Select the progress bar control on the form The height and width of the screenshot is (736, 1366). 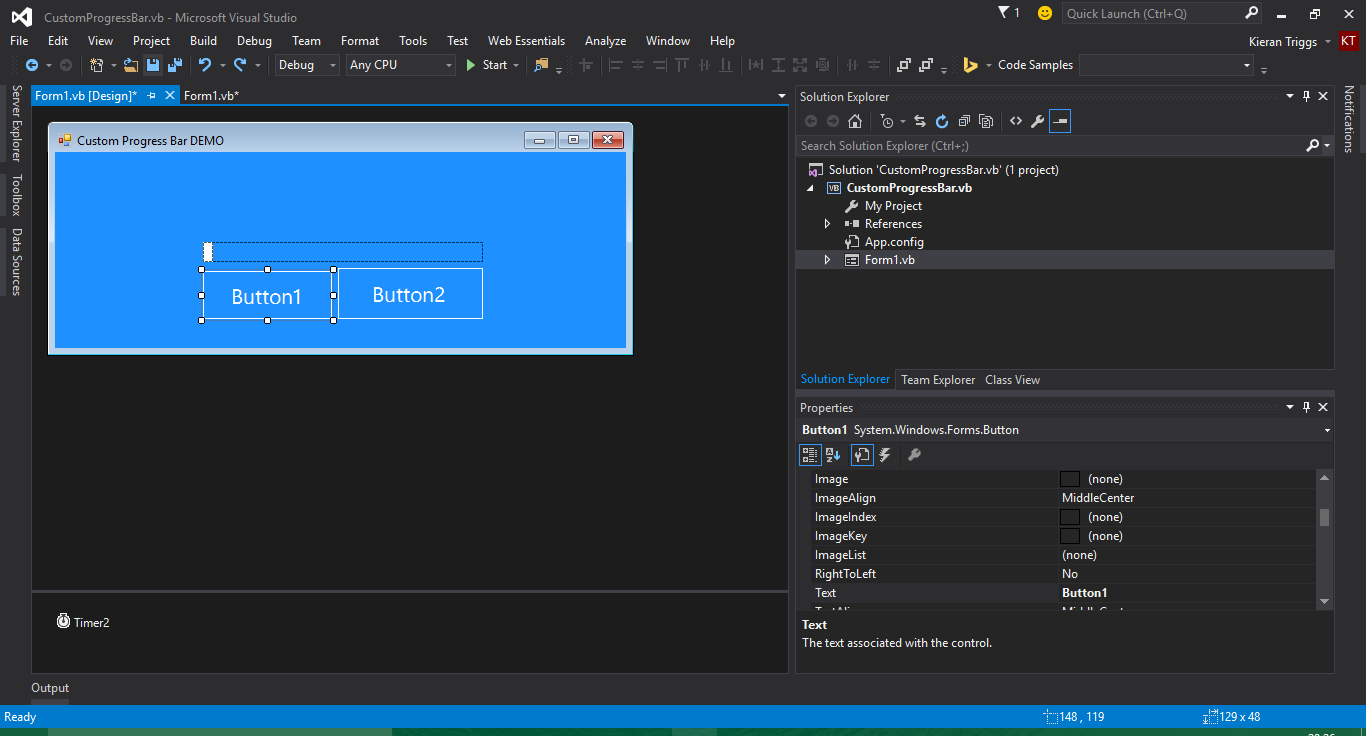tap(343, 252)
